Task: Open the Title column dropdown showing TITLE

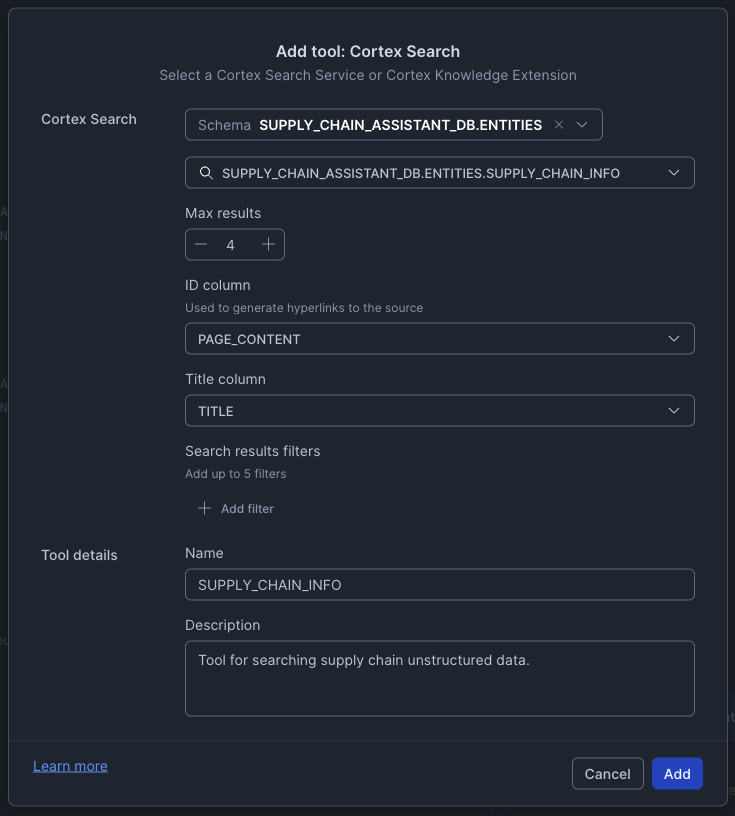Action: (440, 410)
